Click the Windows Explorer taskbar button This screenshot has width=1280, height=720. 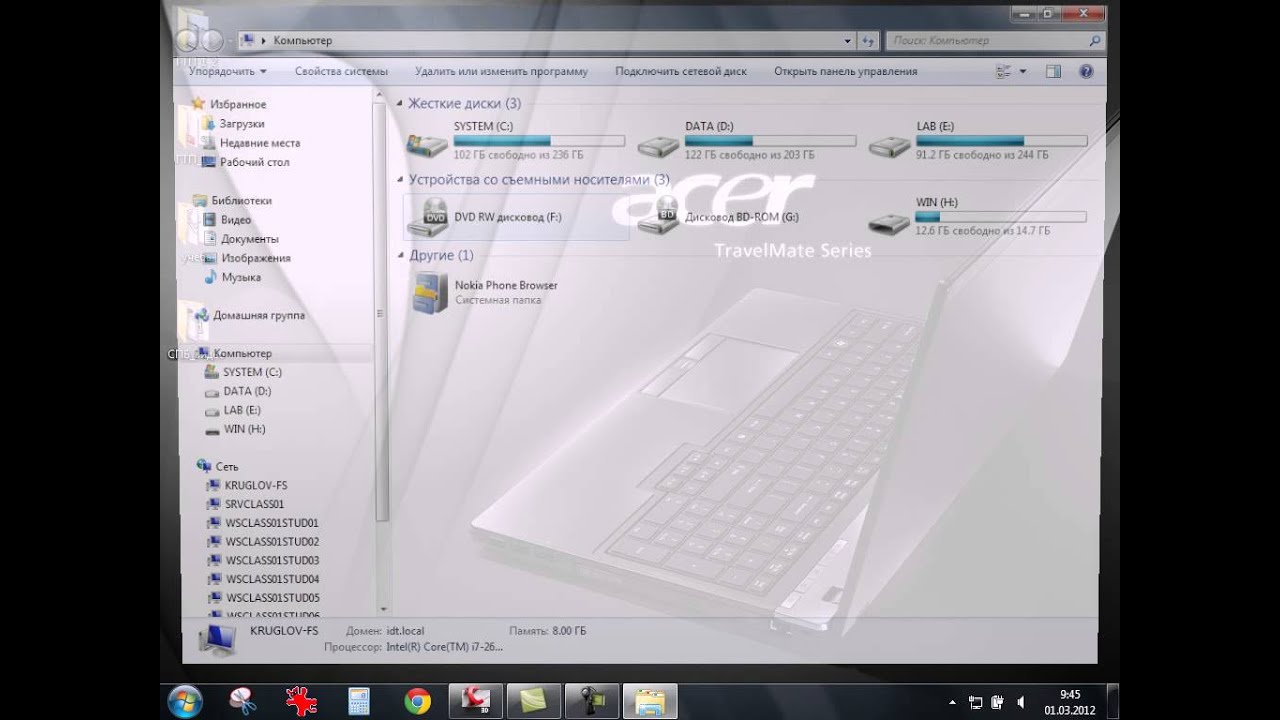[x=651, y=701]
